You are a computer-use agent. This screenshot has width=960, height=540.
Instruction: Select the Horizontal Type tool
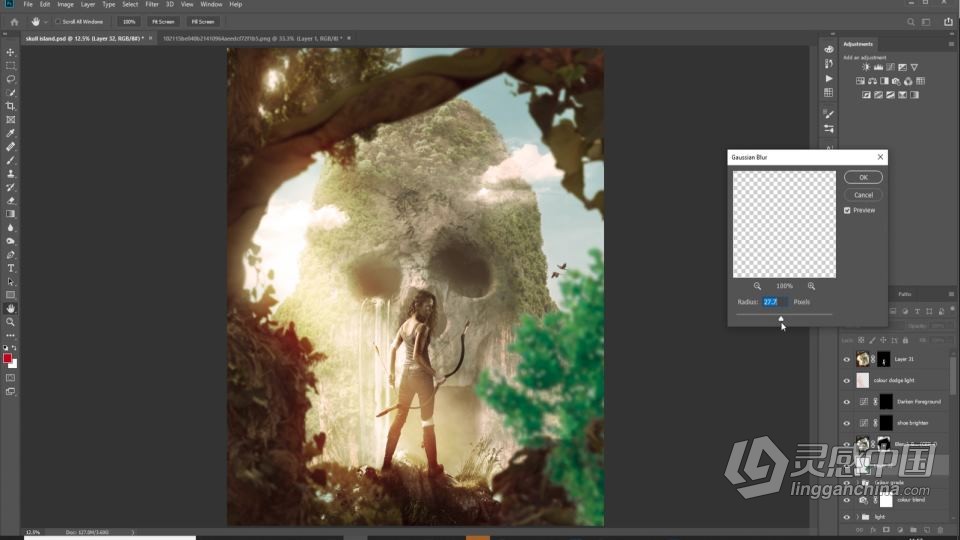(10, 268)
